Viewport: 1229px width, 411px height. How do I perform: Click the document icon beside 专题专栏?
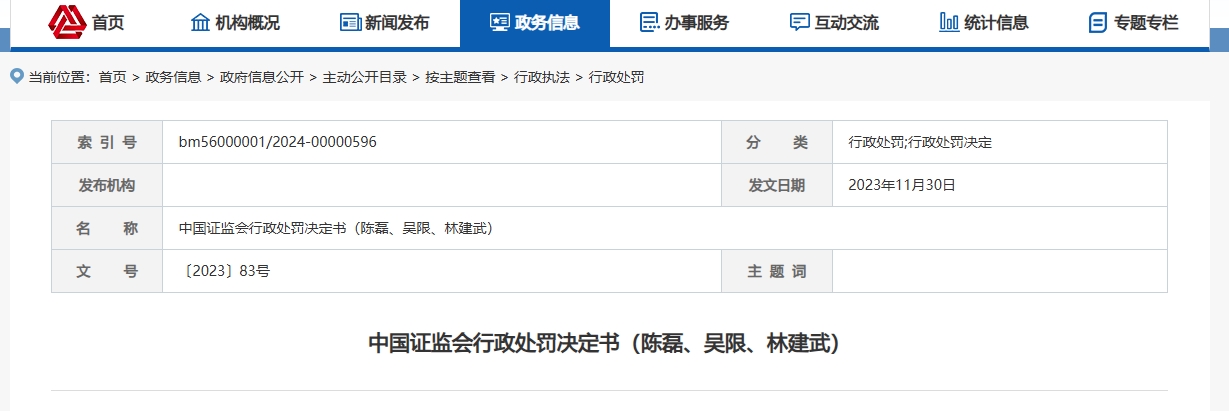coord(1098,22)
